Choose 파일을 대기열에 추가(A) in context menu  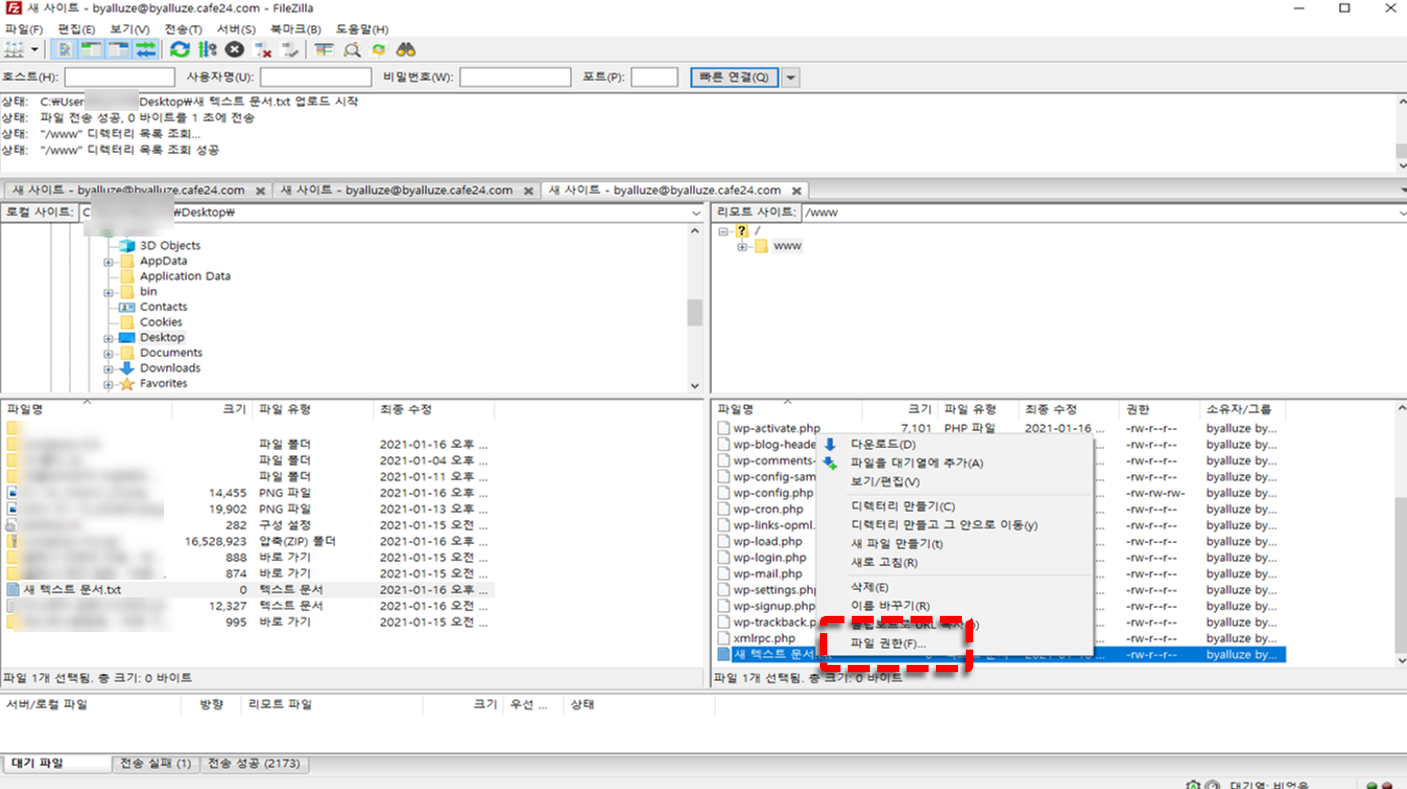953,463
